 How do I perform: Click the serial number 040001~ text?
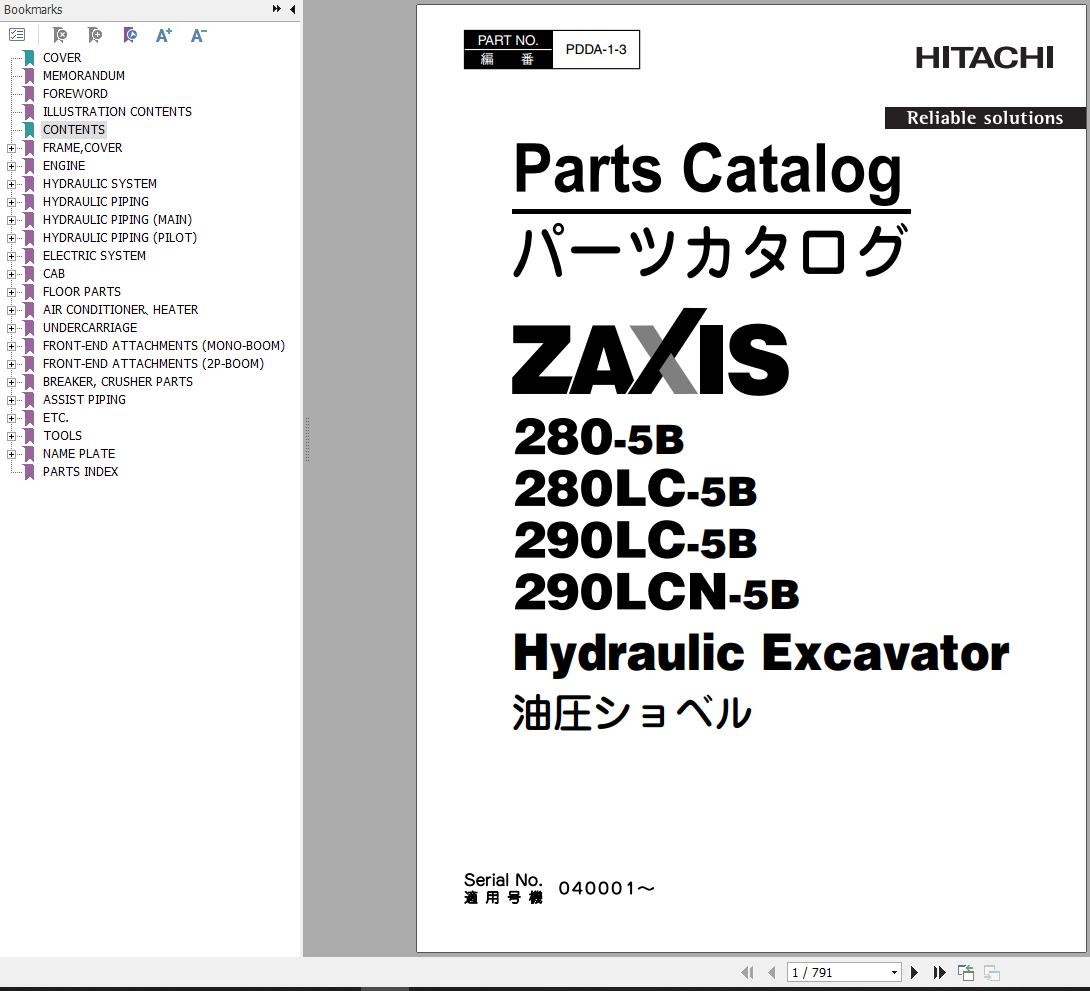(x=606, y=888)
